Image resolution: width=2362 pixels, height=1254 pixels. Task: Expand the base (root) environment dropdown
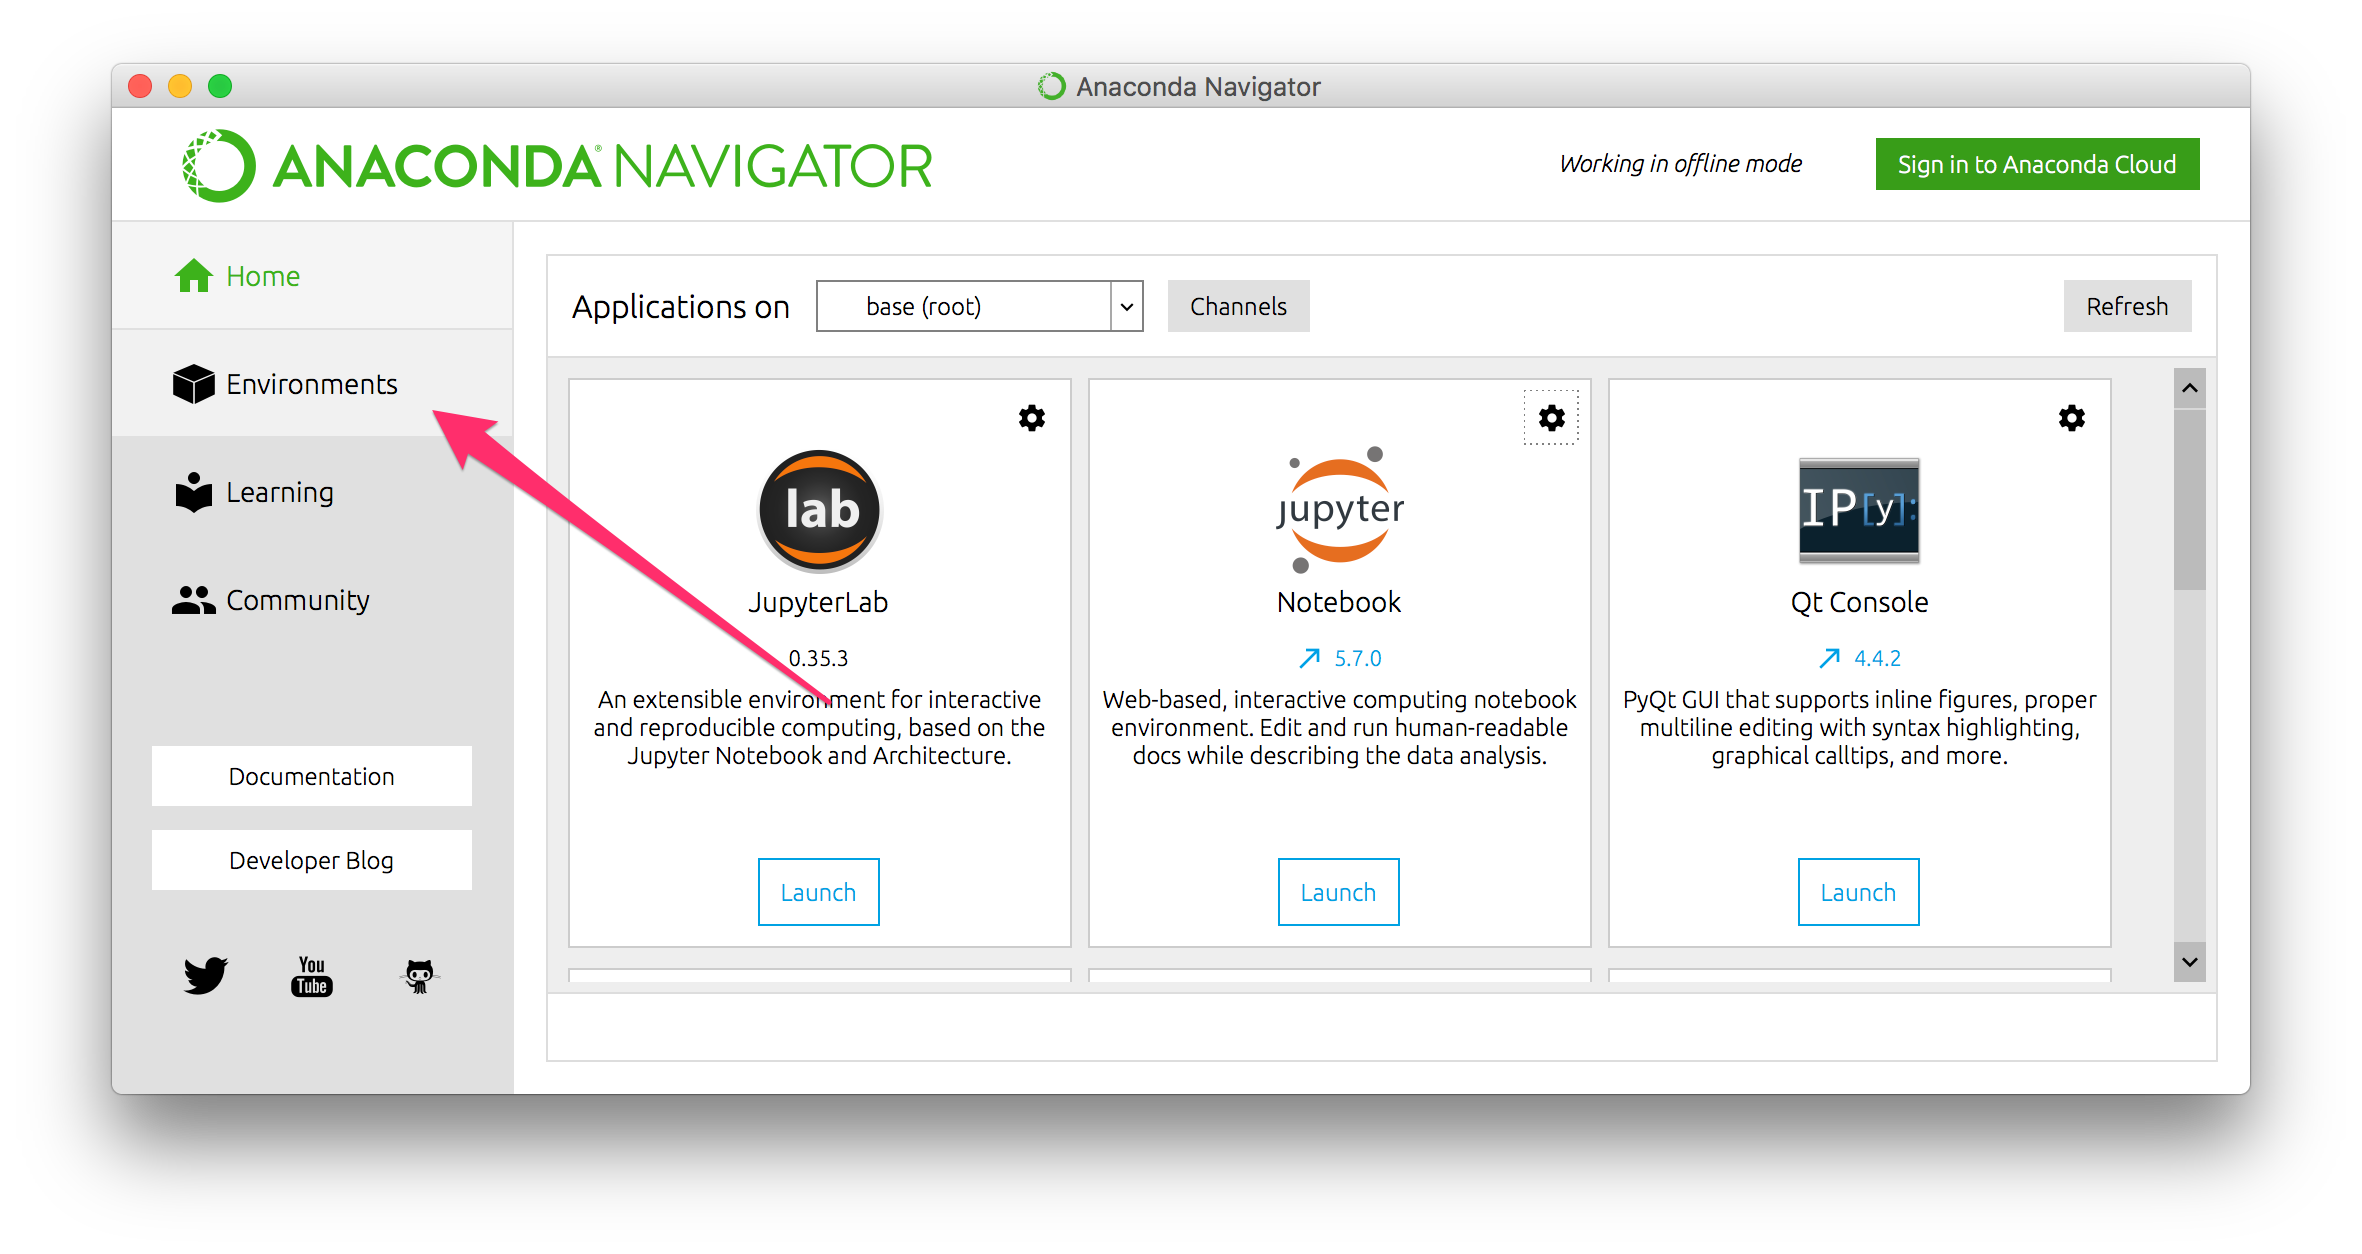point(1126,306)
